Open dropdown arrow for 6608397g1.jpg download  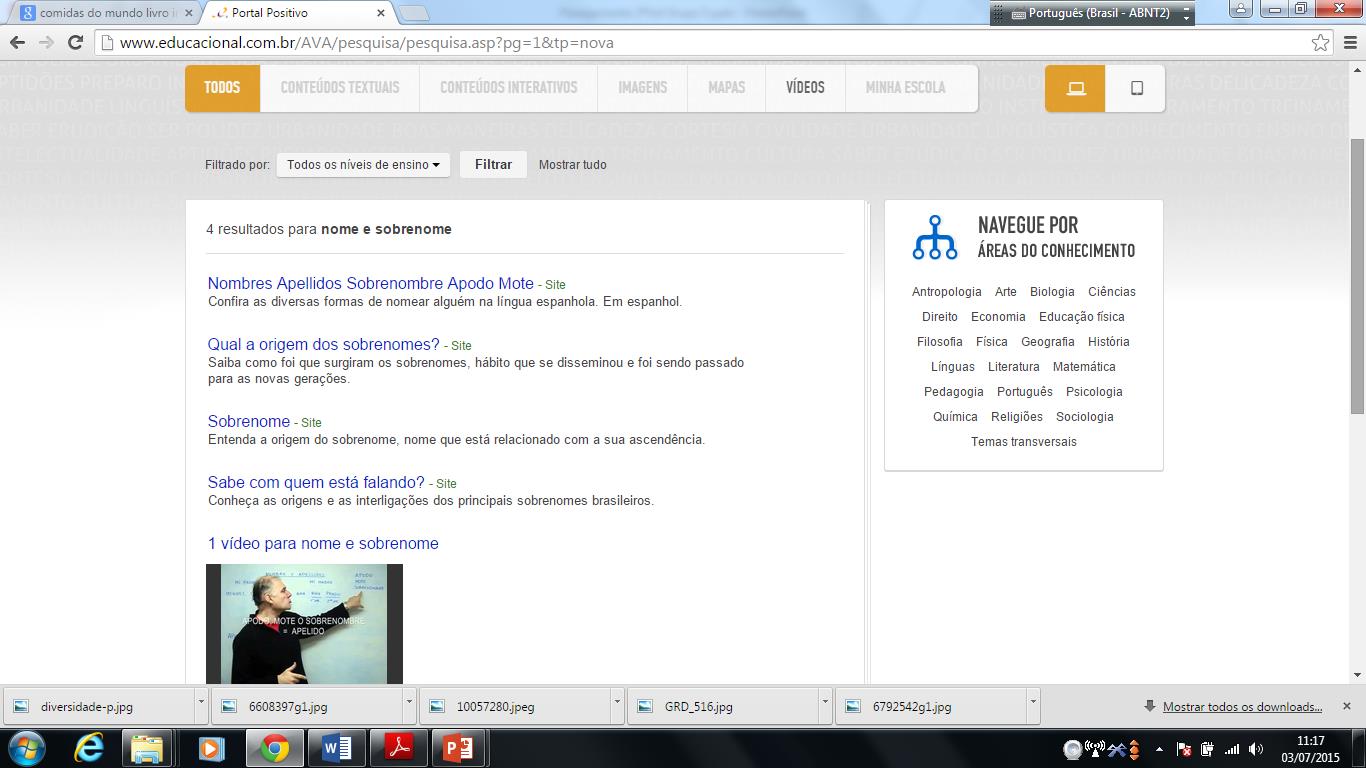(x=409, y=705)
